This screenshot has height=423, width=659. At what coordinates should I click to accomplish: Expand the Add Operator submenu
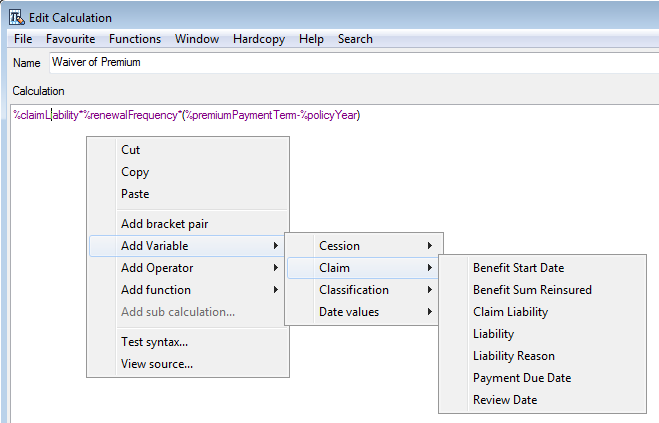point(157,268)
